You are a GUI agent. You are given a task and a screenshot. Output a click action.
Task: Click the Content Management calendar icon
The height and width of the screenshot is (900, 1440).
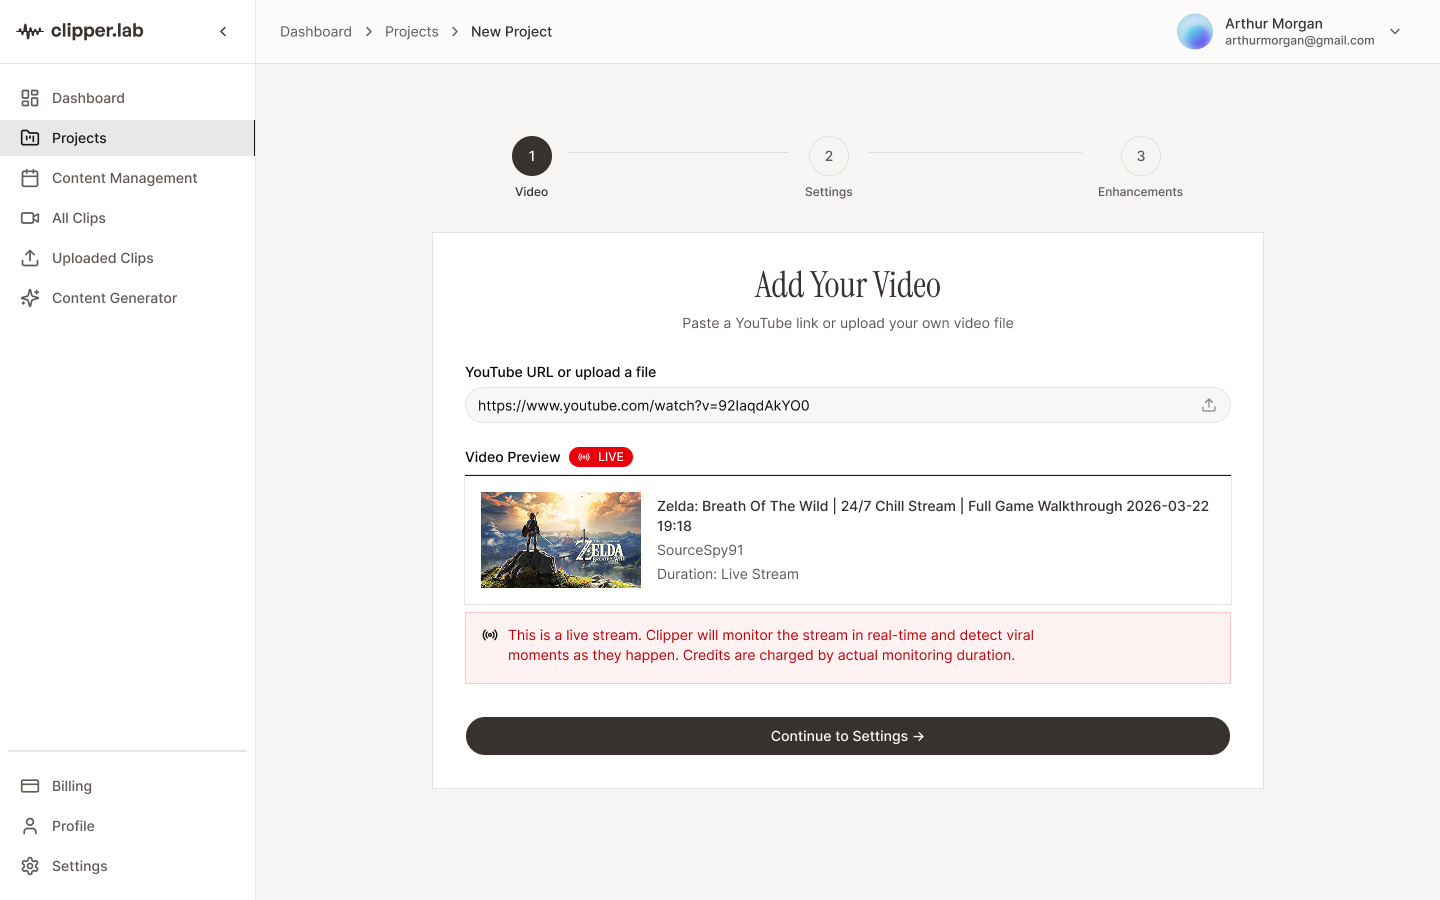(x=30, y=178)
